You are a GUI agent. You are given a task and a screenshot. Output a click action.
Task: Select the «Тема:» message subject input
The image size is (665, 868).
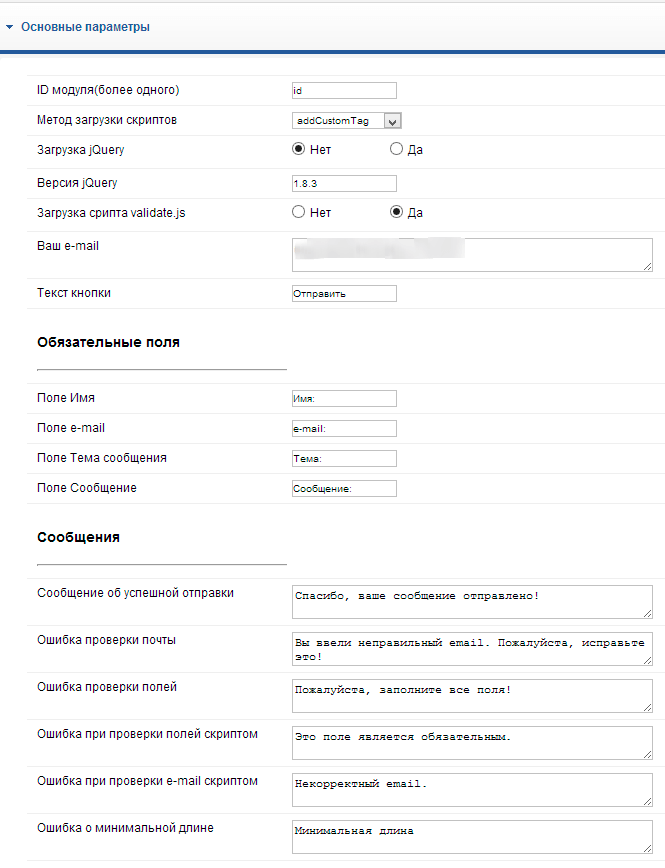click(343, 458)
